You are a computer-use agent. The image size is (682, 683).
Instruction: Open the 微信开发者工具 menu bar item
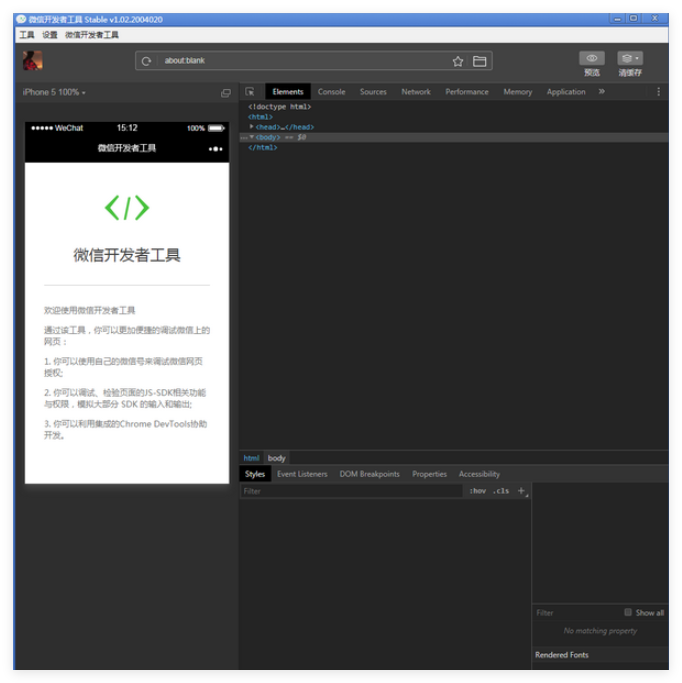tap(91, 35)
